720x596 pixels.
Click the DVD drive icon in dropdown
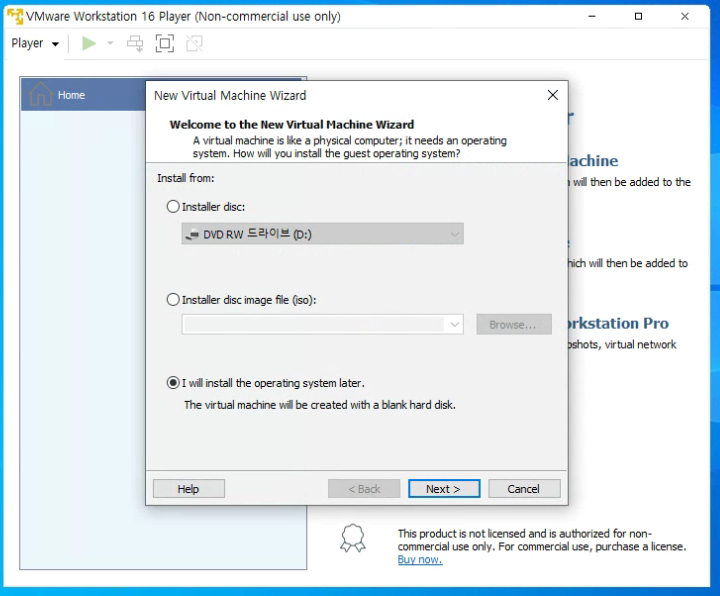(x=191, y=235)
